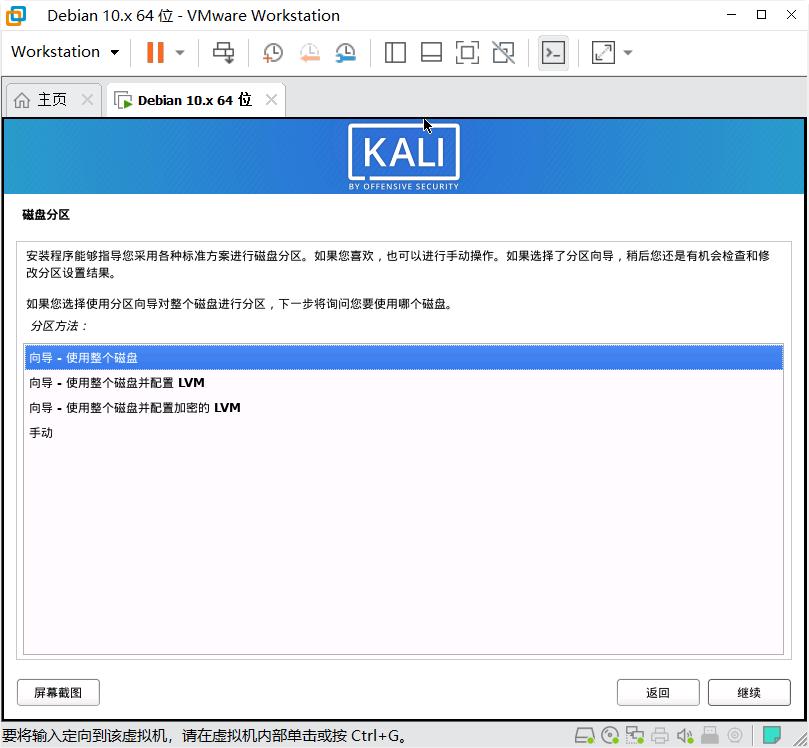Click the 屏幕截图 button

click(x=58, y=692)
